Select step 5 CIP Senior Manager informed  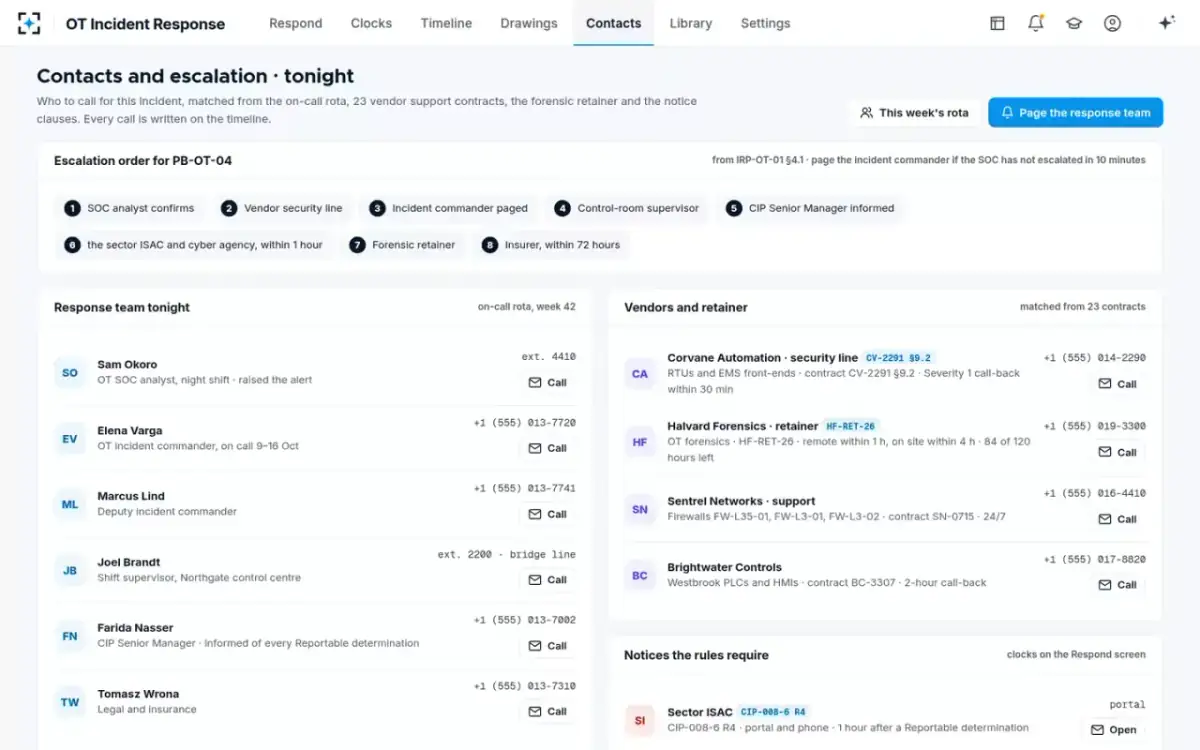coord(811,208)
